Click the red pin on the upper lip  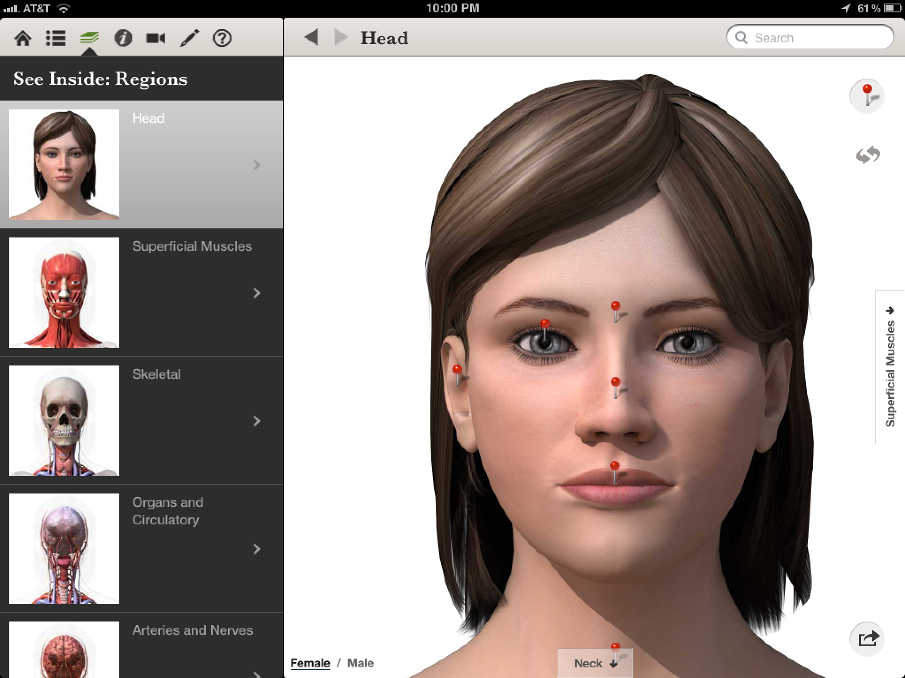[613, 464]
